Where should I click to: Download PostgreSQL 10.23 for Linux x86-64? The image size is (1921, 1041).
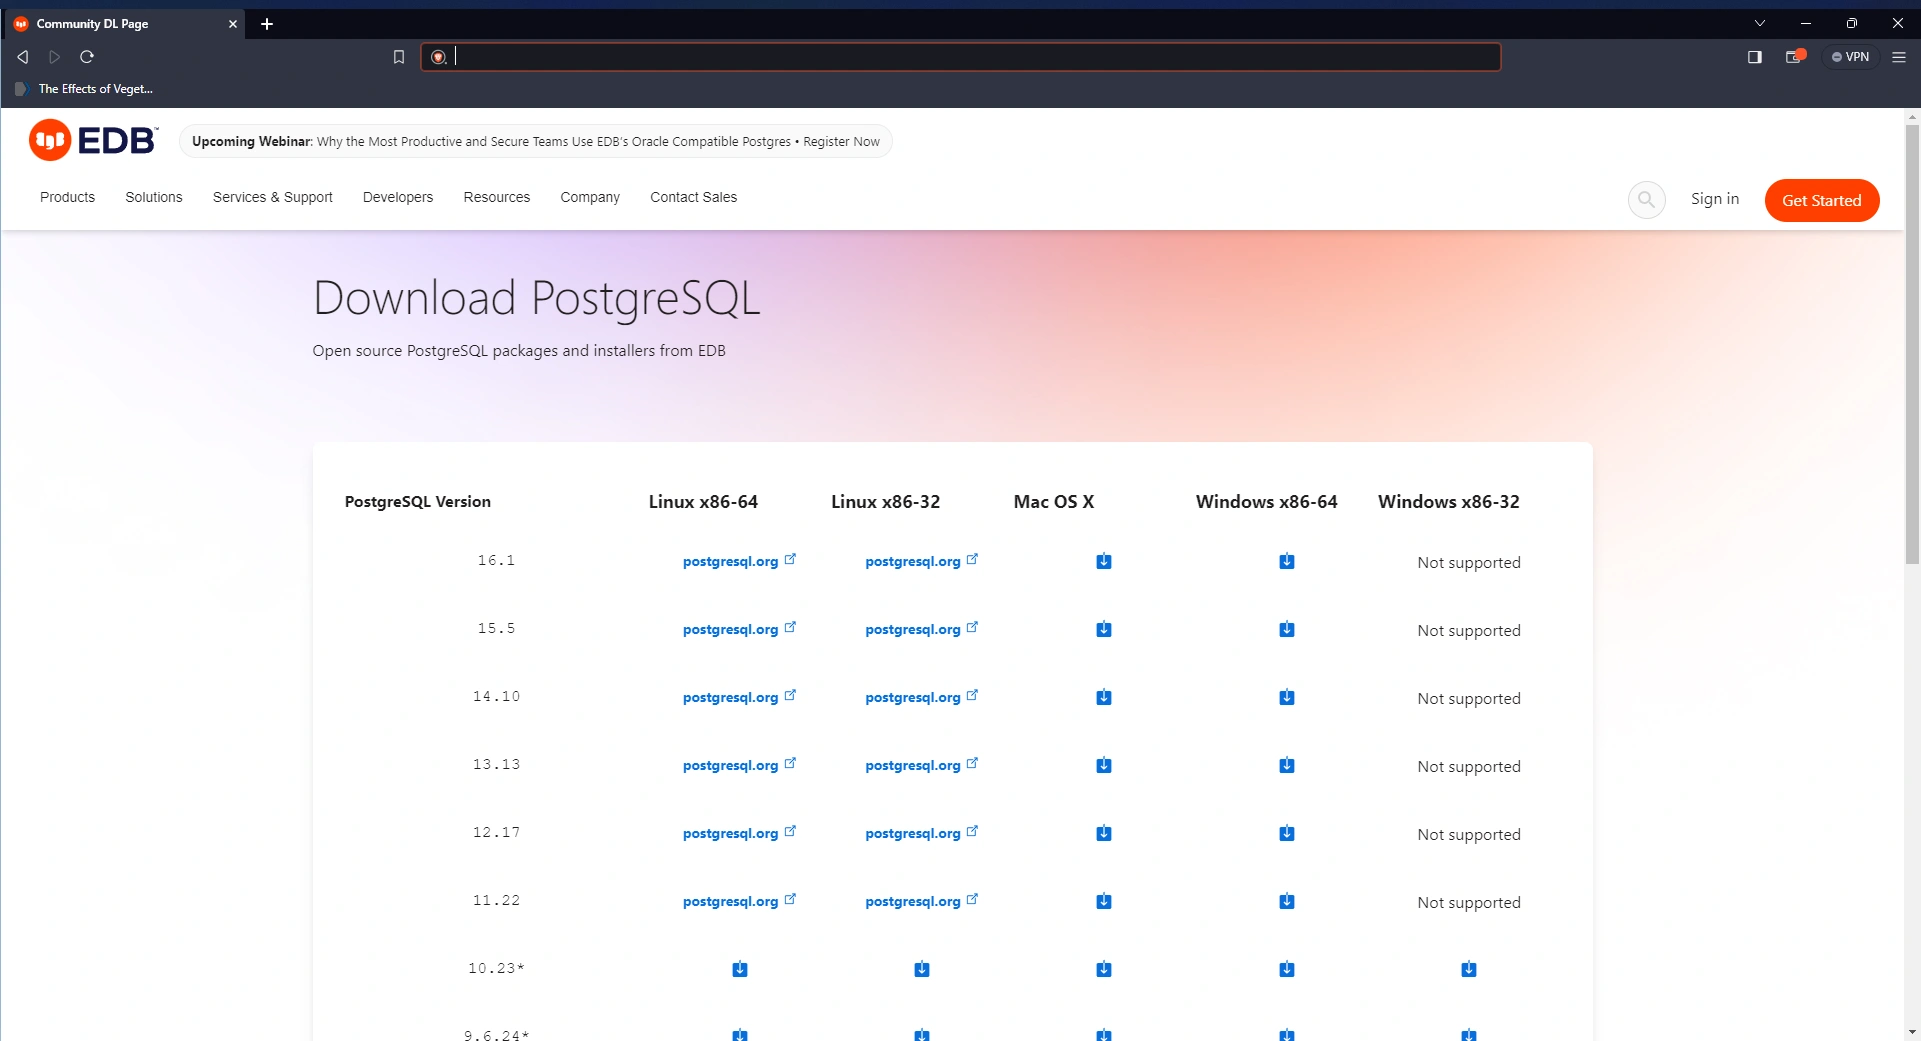pyautogui.click(x=739, y=969)
